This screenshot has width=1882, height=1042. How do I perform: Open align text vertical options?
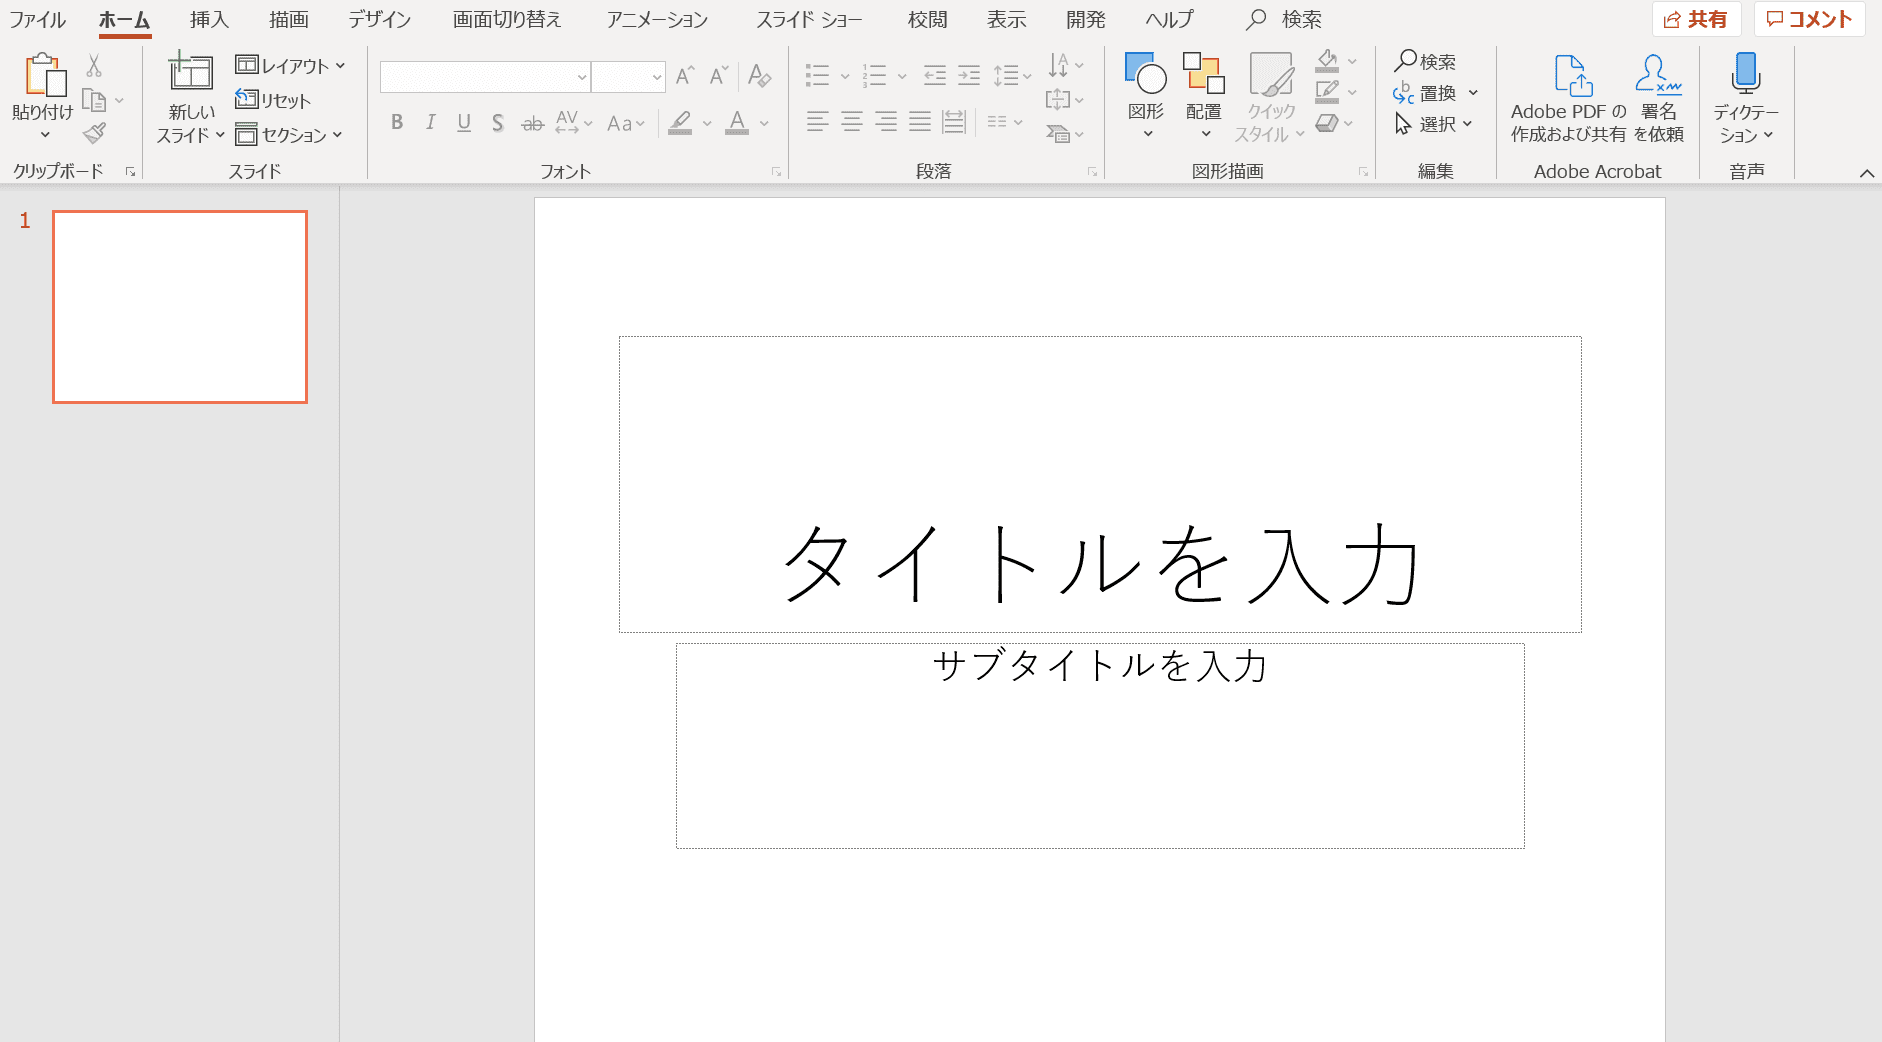1065,99
